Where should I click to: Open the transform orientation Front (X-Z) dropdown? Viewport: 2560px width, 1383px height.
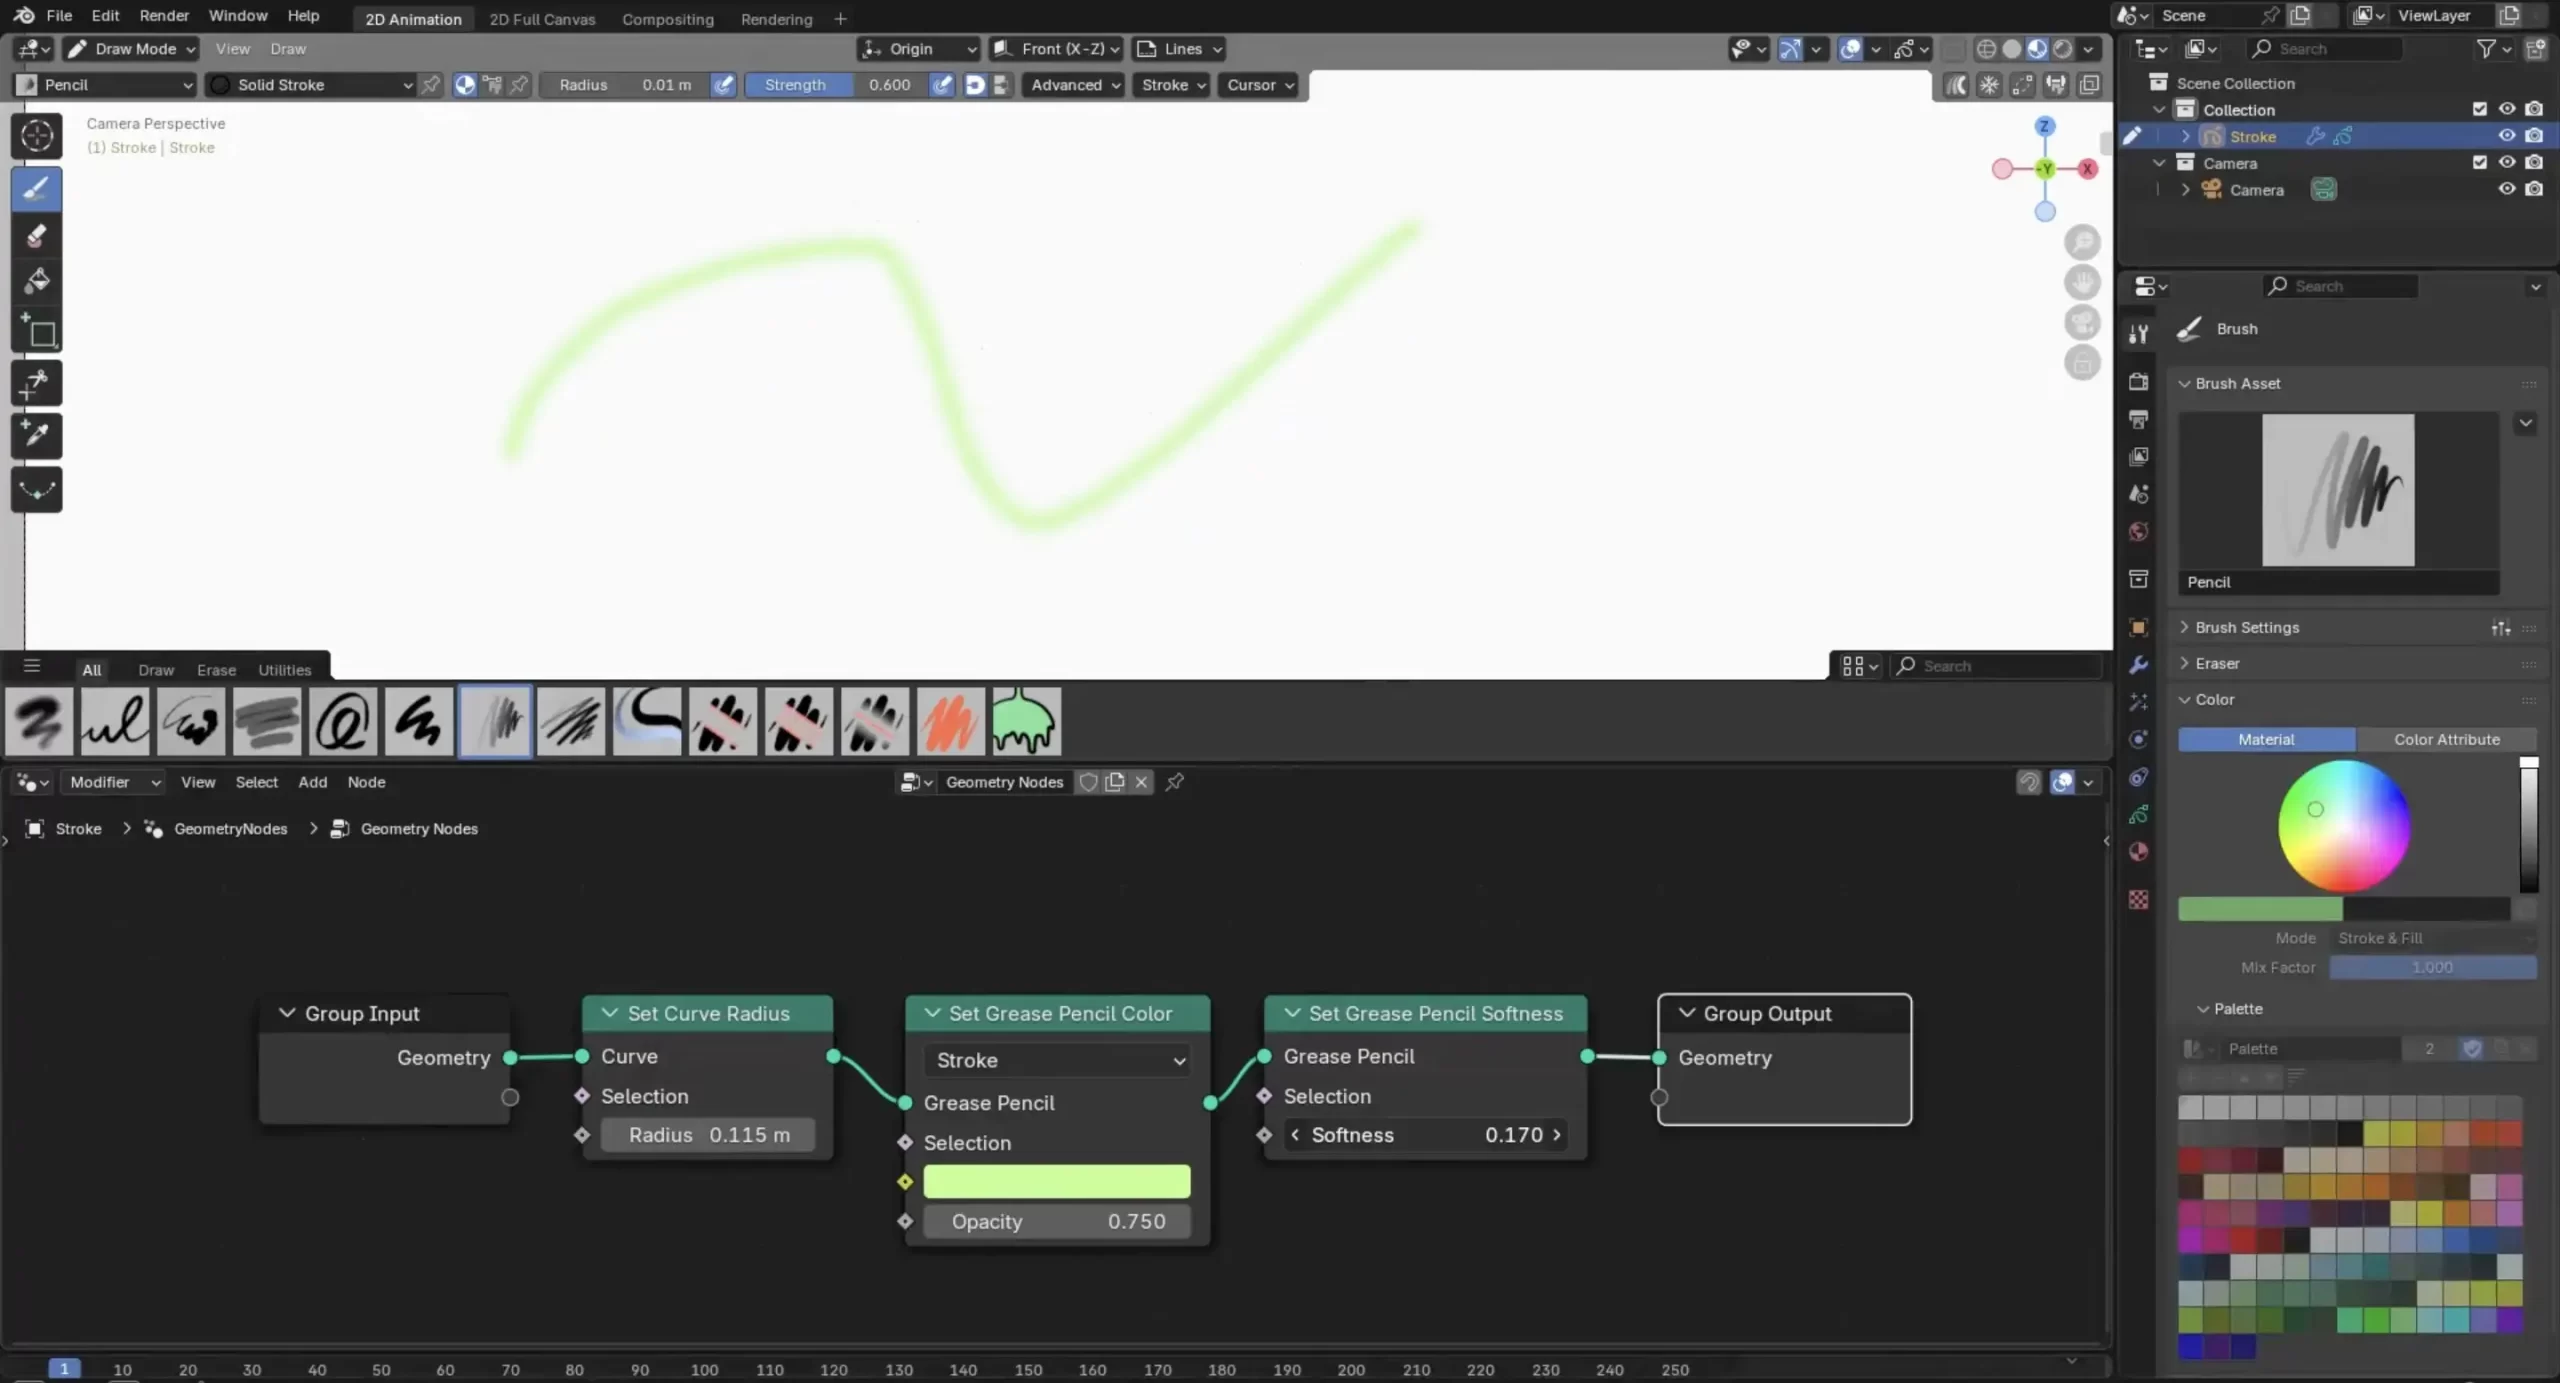tap(1056, 49)
